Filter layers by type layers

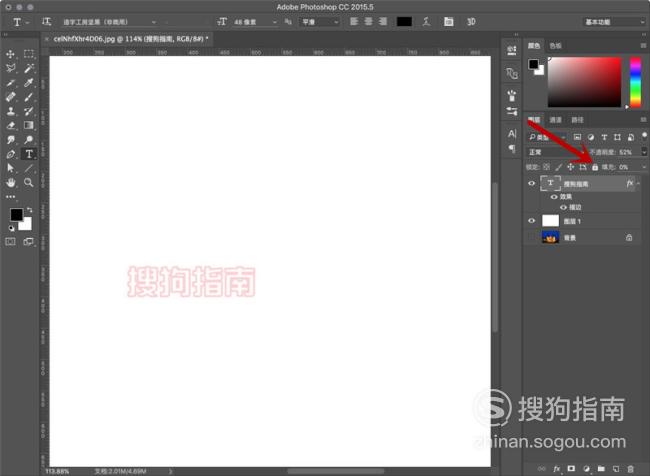pos(604,137)
